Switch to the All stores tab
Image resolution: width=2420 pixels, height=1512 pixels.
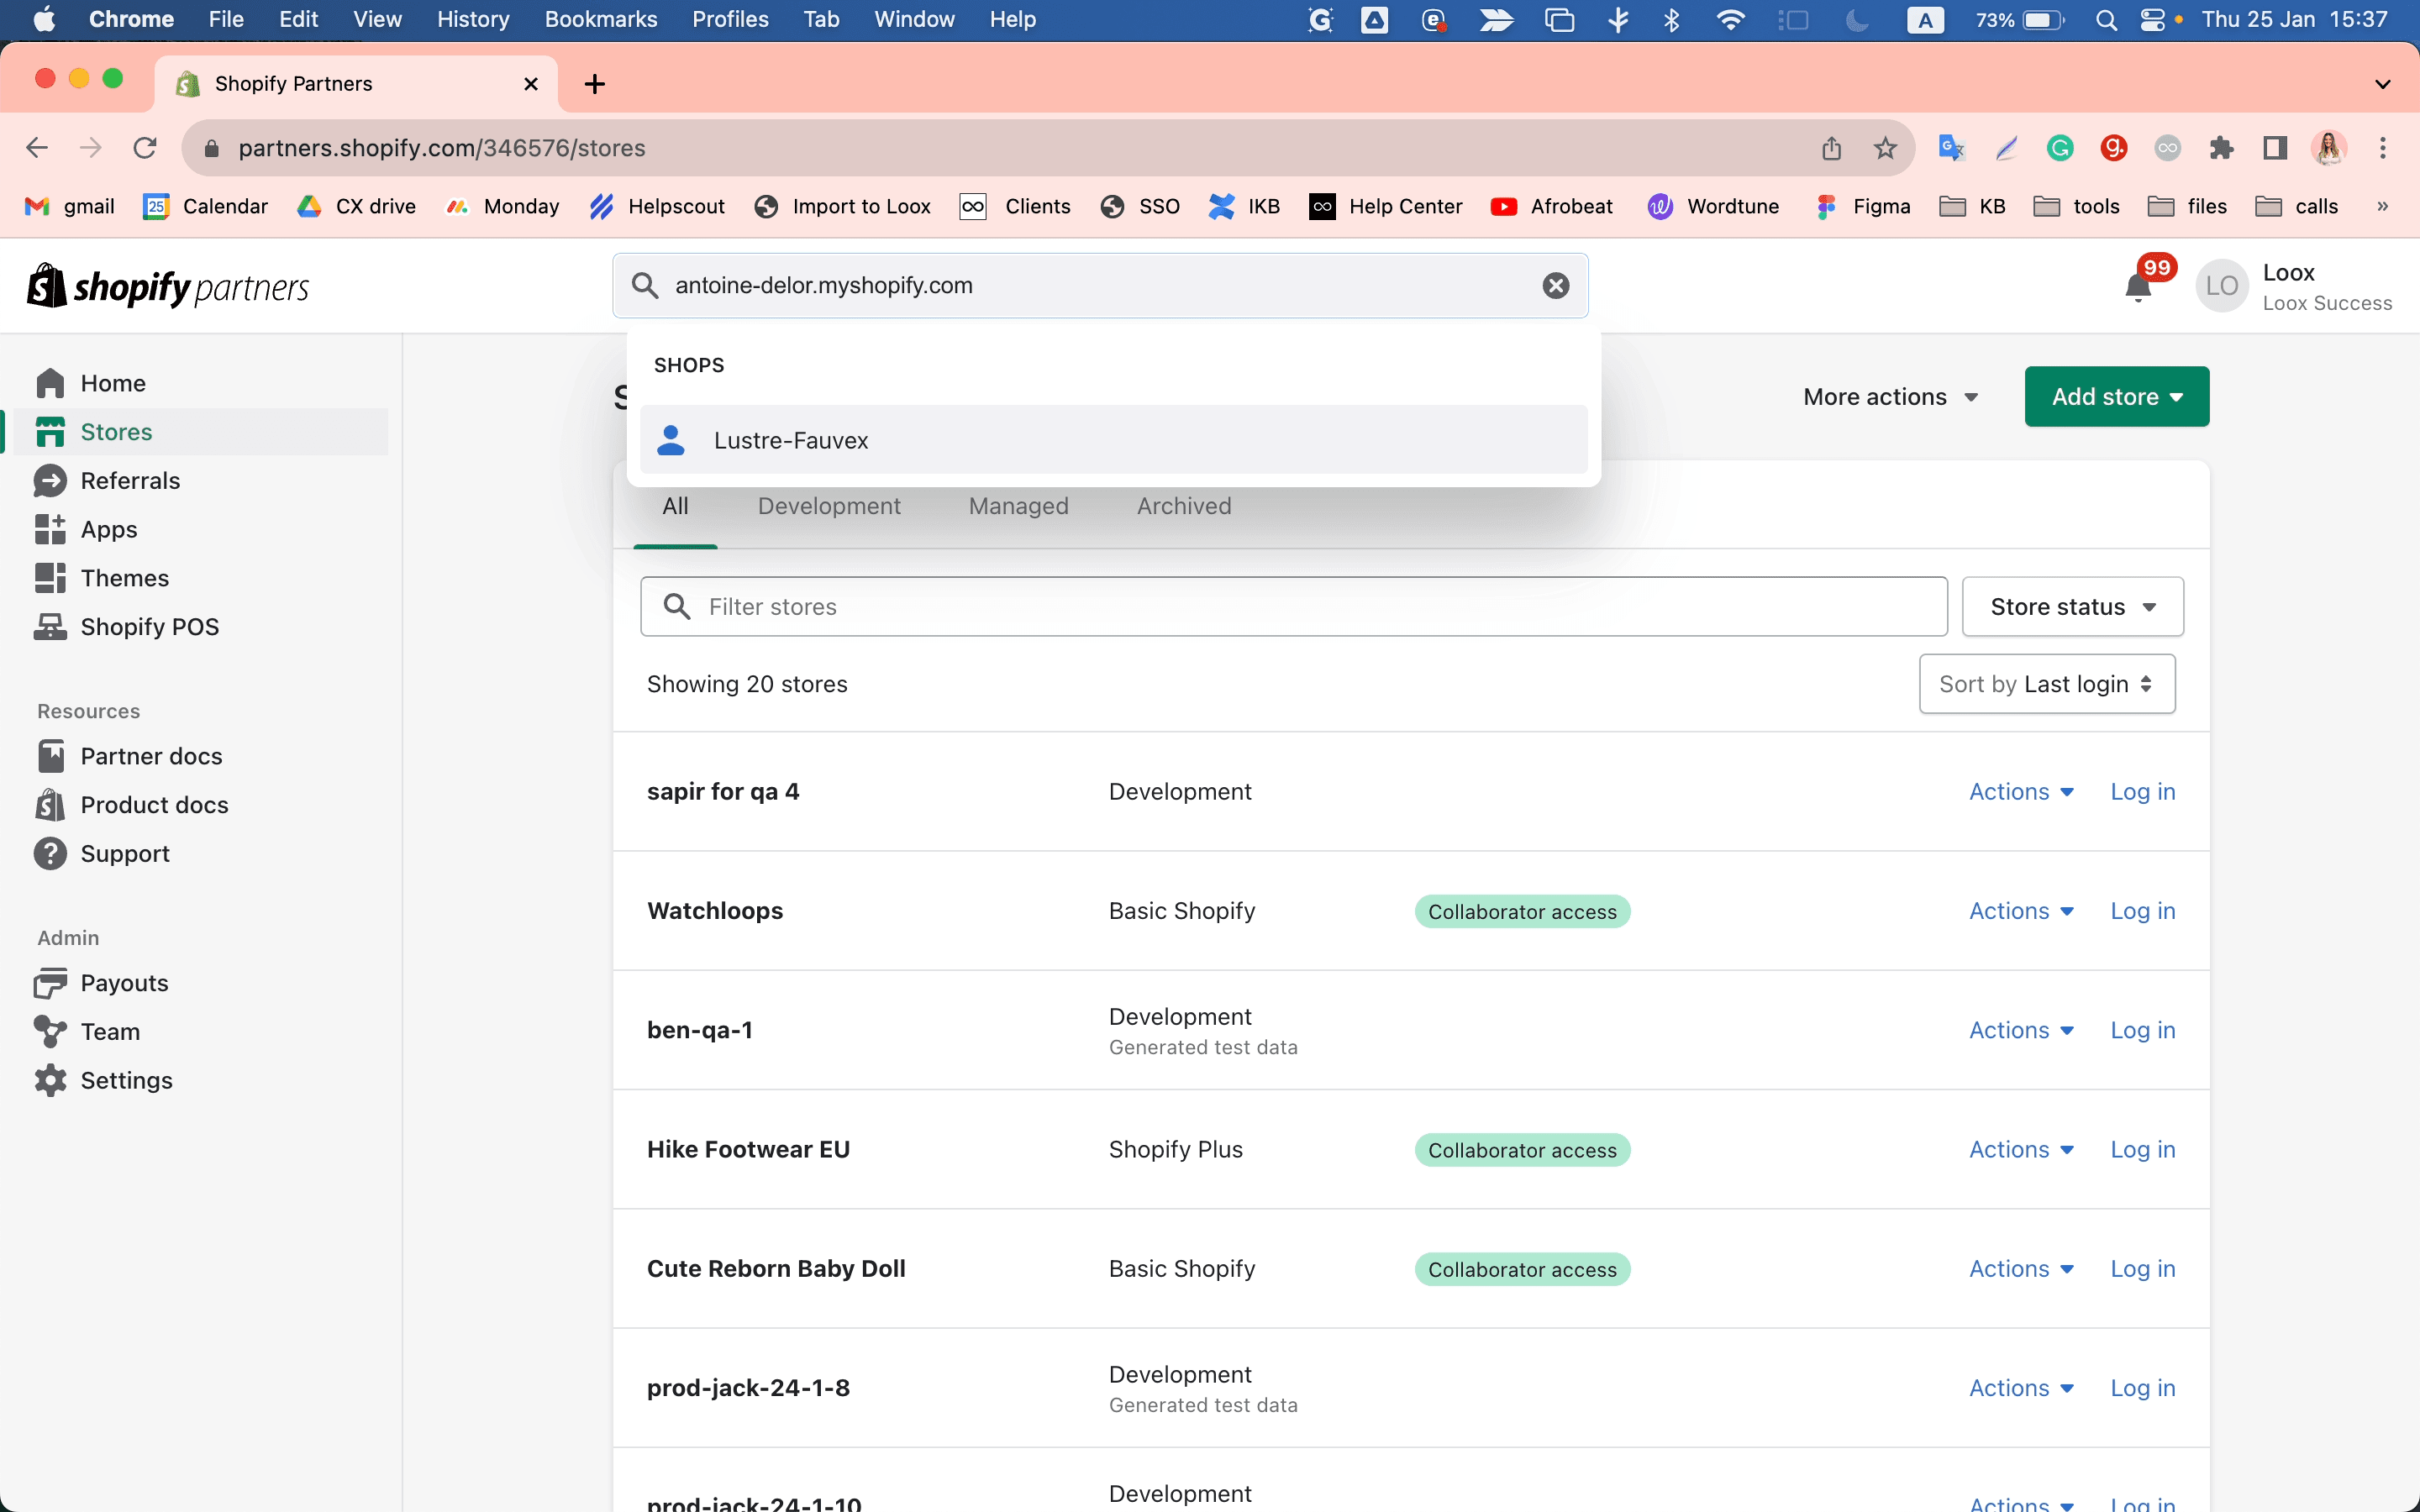675,506
